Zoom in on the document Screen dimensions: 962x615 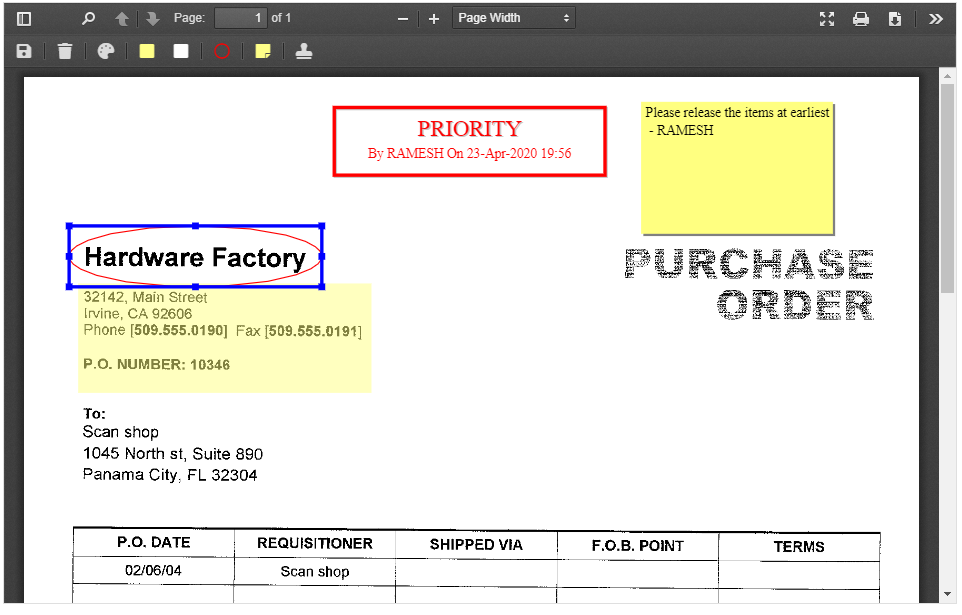tap(433, 18)
